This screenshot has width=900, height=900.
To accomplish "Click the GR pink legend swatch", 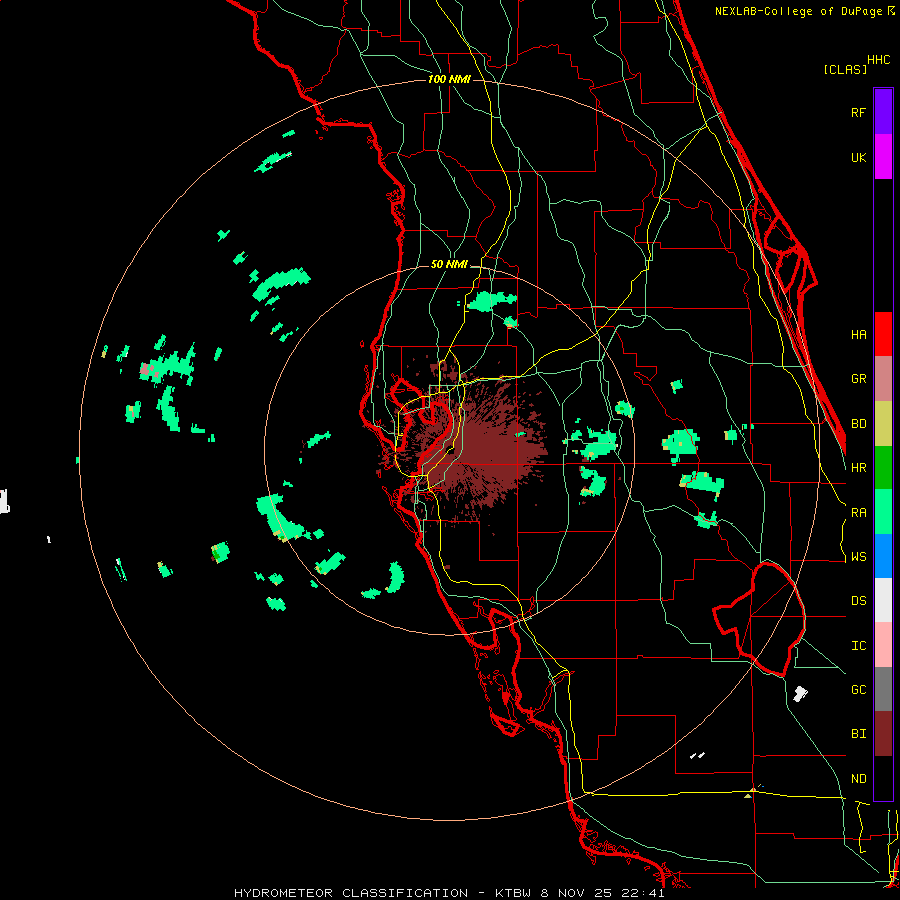I will coord(883,379).
